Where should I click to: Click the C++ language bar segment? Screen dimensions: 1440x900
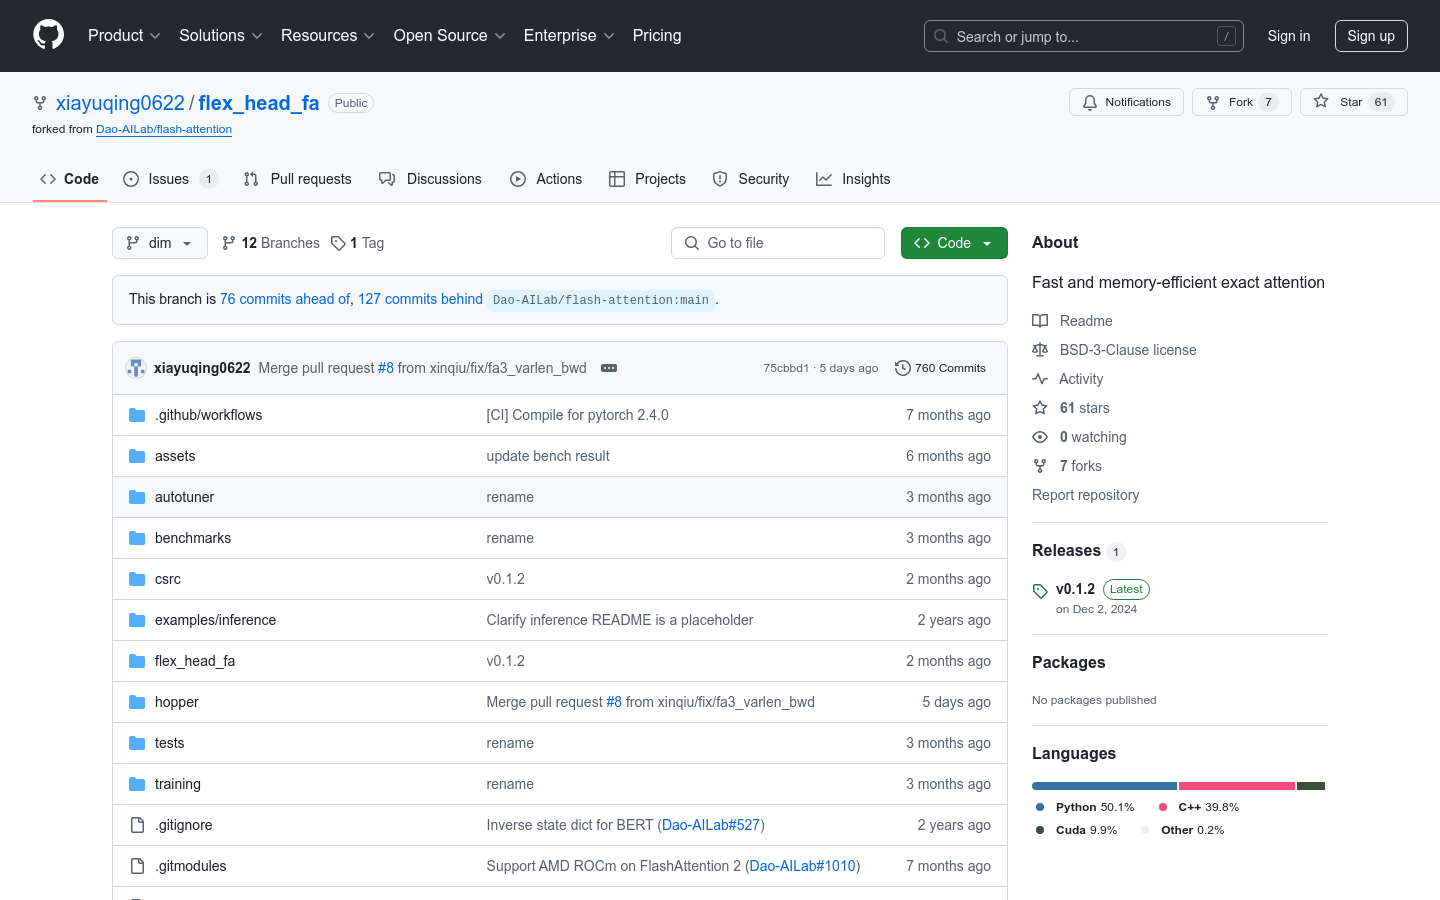coord(1237,786)
